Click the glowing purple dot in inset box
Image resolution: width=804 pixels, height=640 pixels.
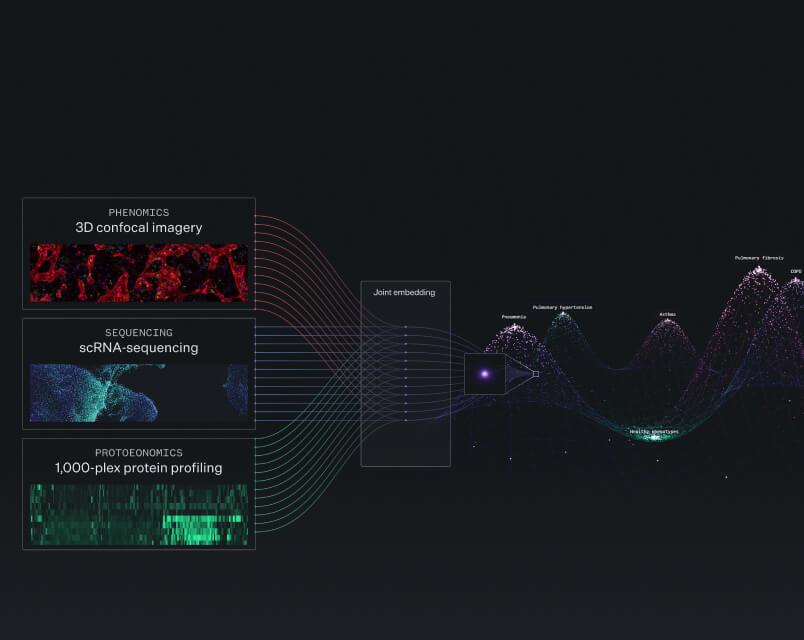click(485, 374)
